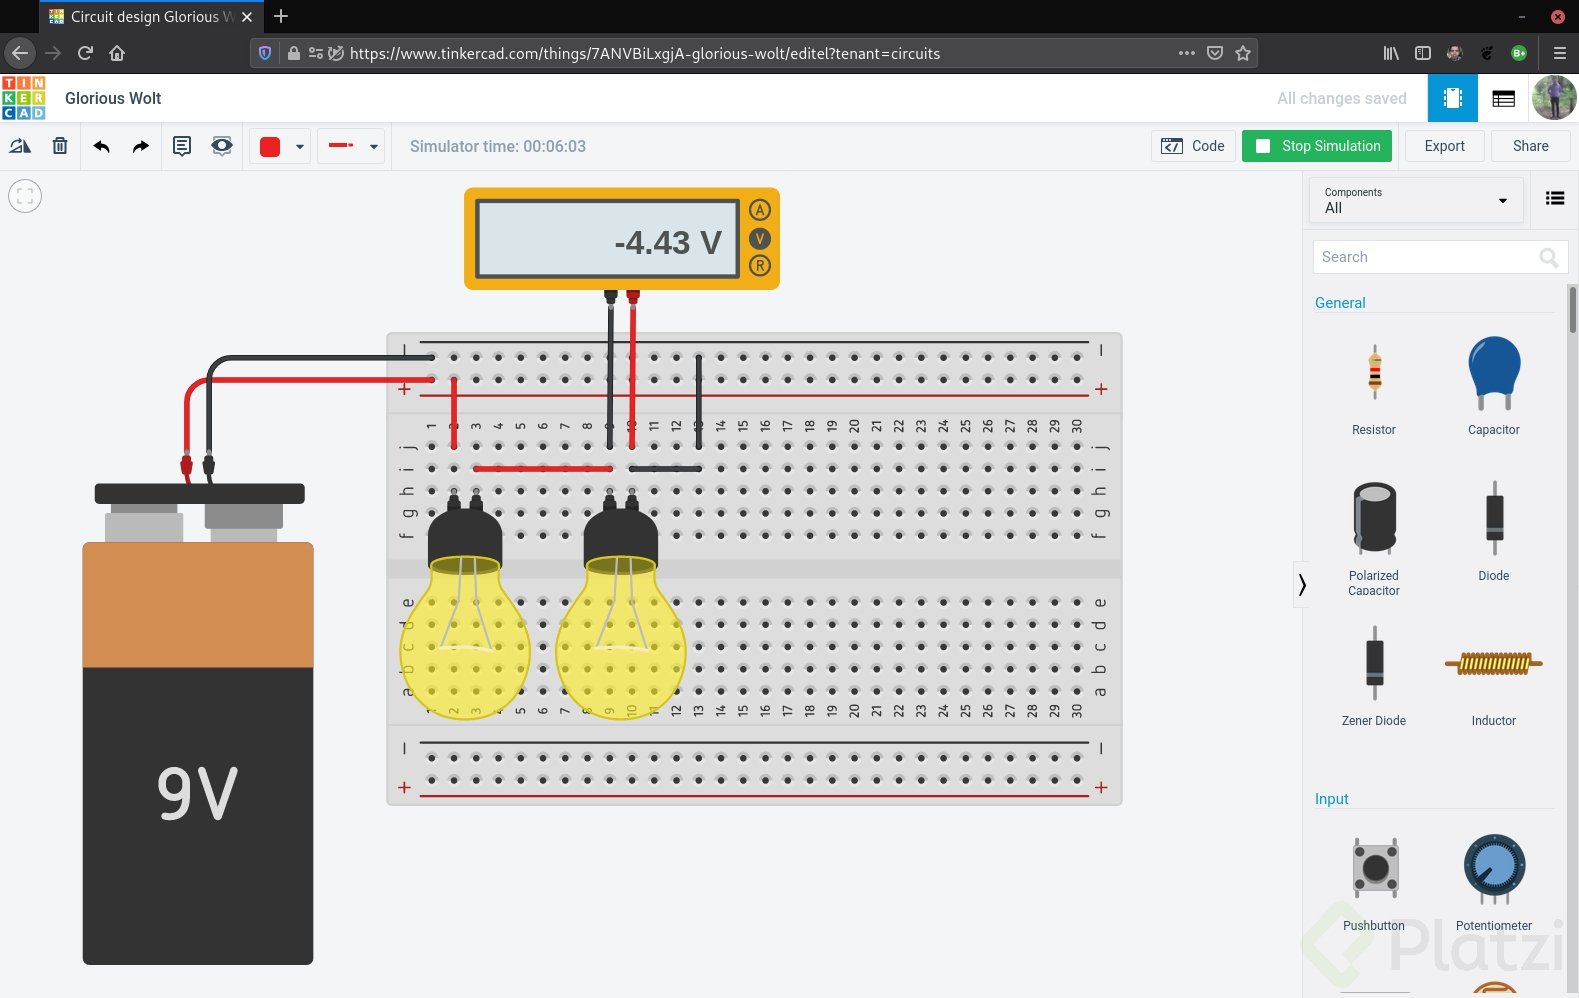This screenshot has height=998, width=1579.
Task: Select the Inductor component
Action: 1494,677
